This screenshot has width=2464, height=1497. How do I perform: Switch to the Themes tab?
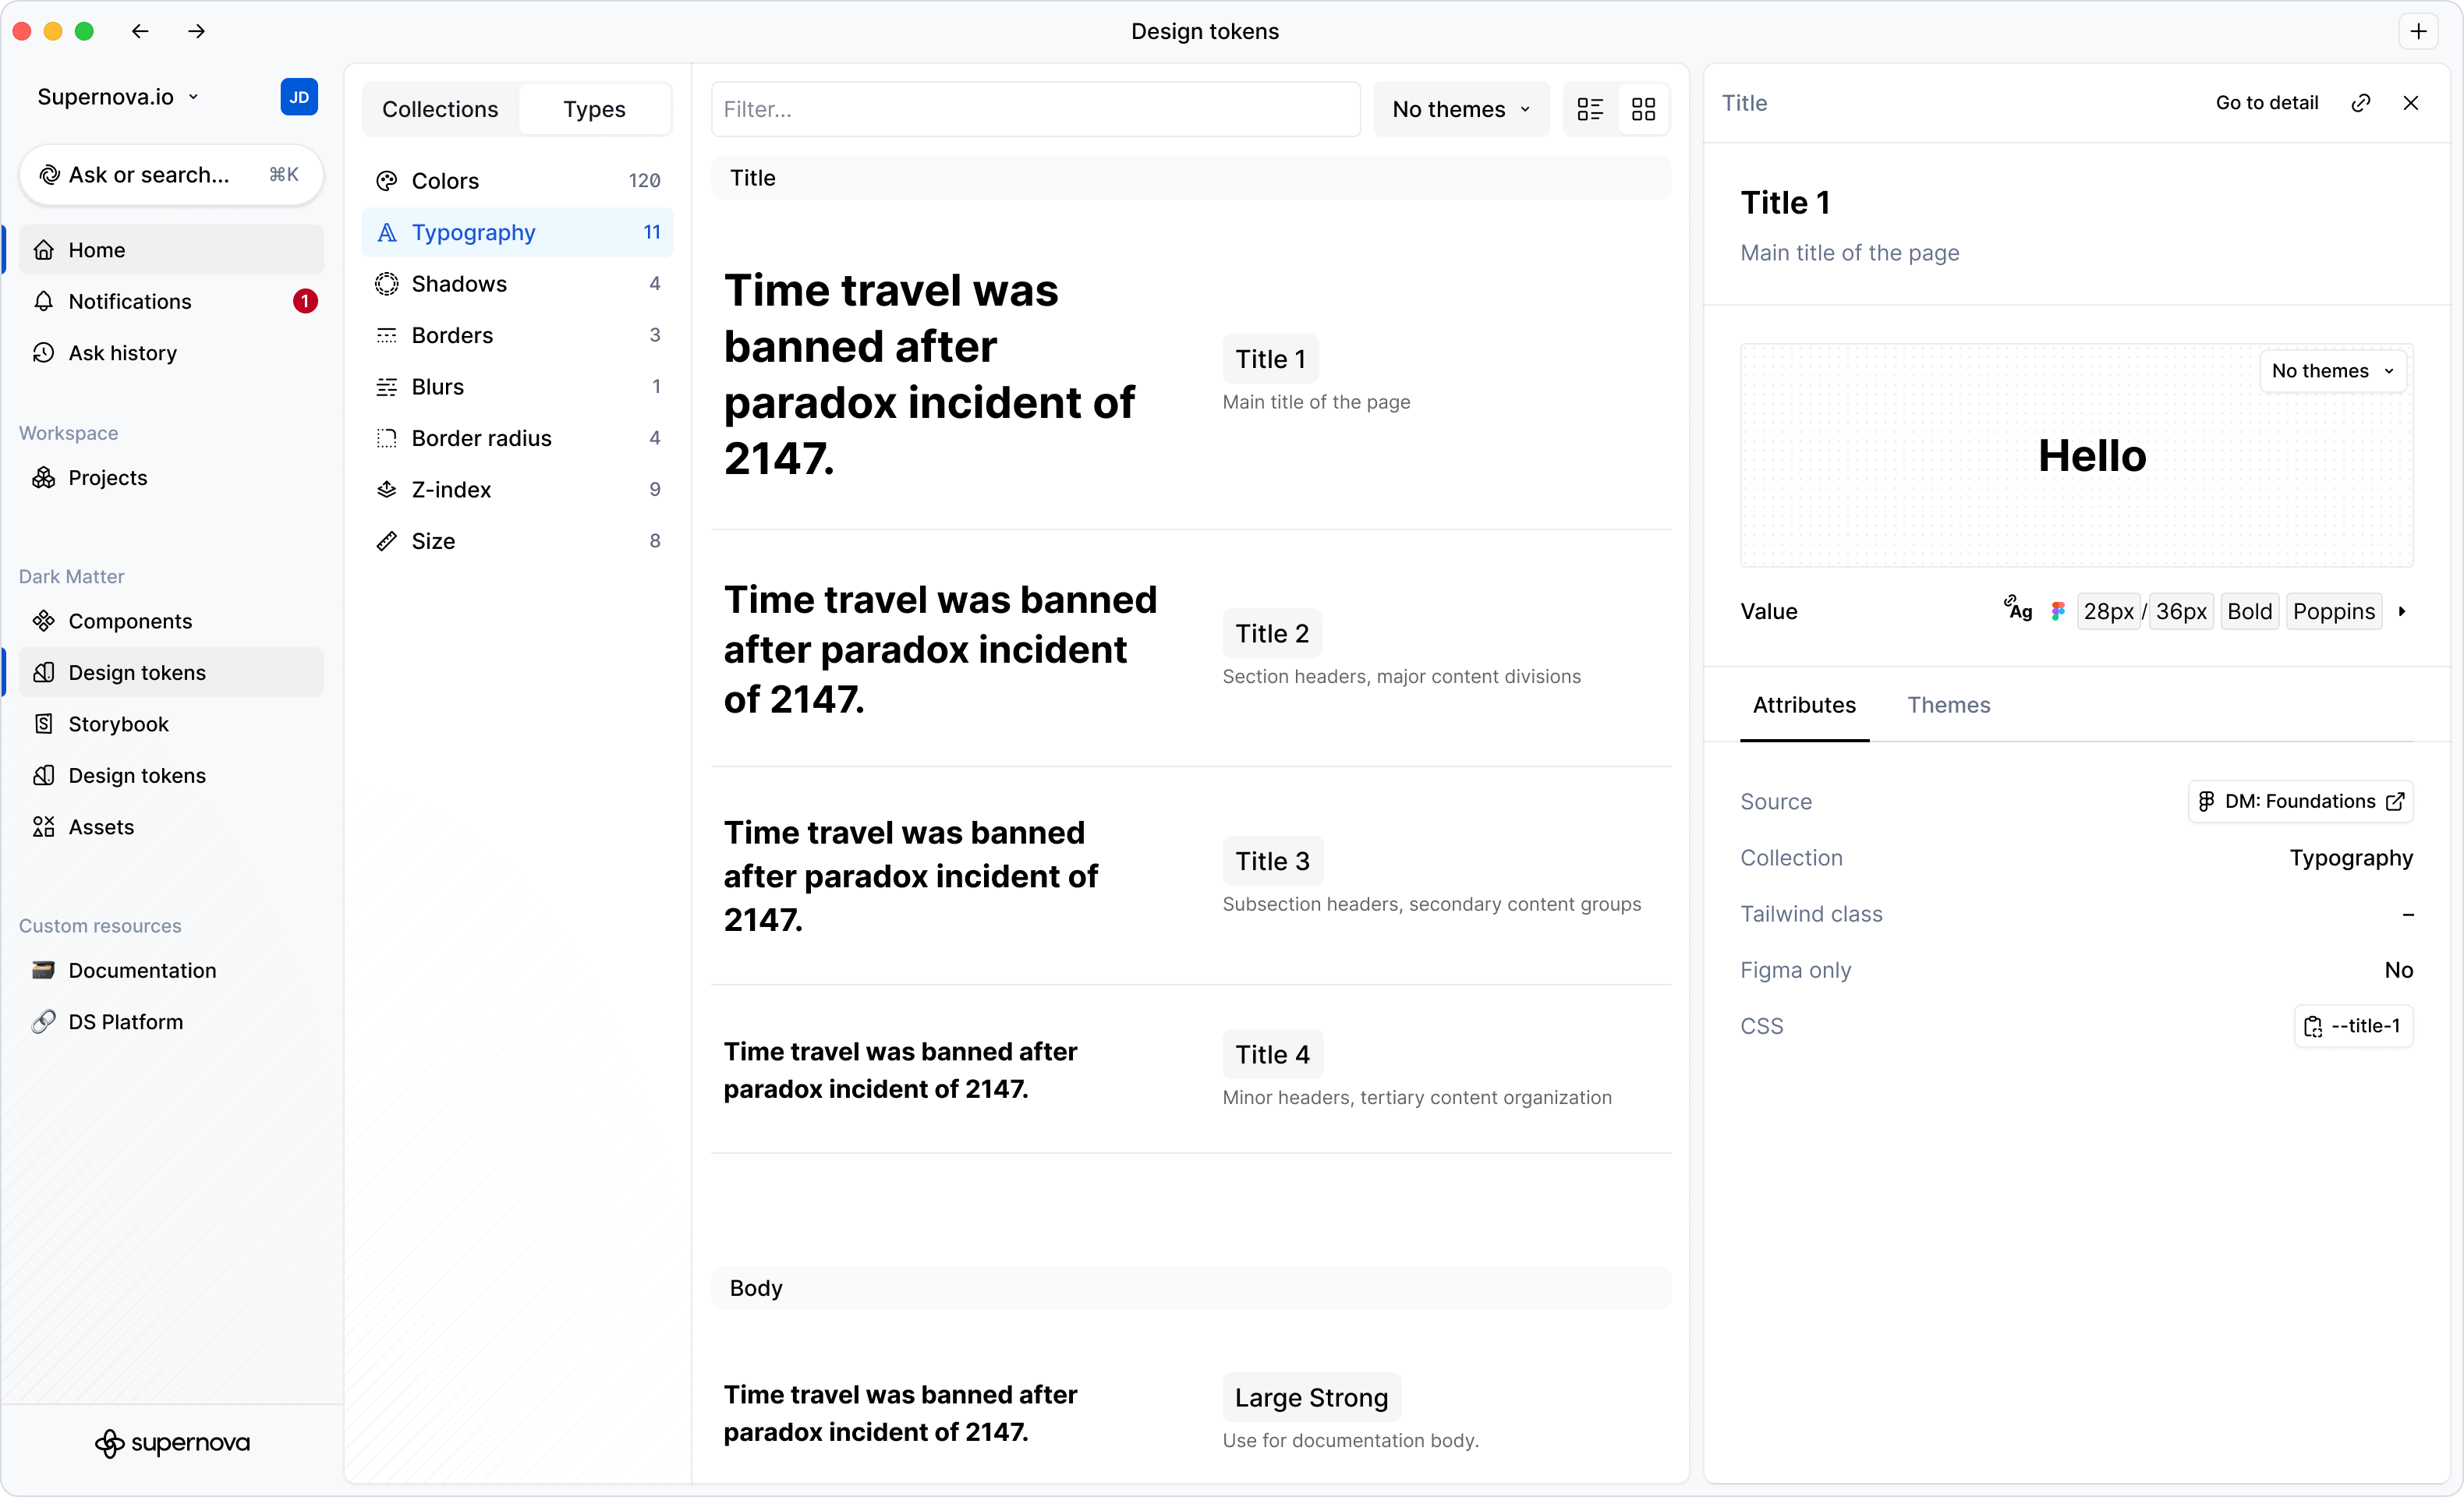1948,705
